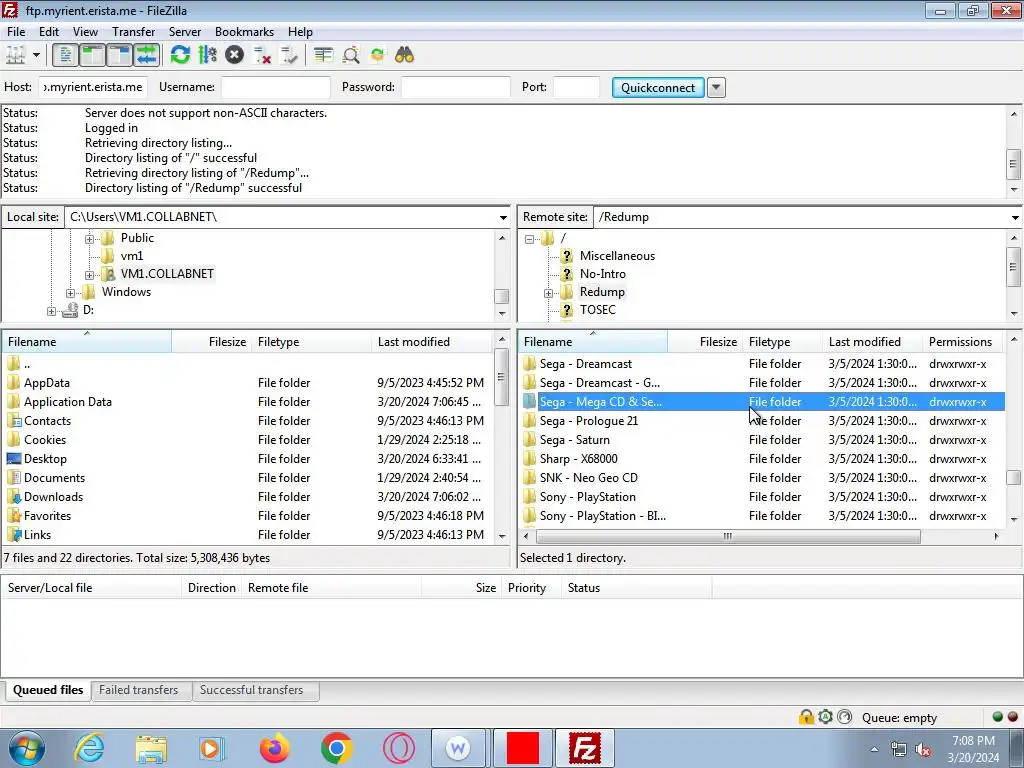This screenshot has height=768, width=1024.
Task: Refresh file and folder lists
Action: [180, 56]
